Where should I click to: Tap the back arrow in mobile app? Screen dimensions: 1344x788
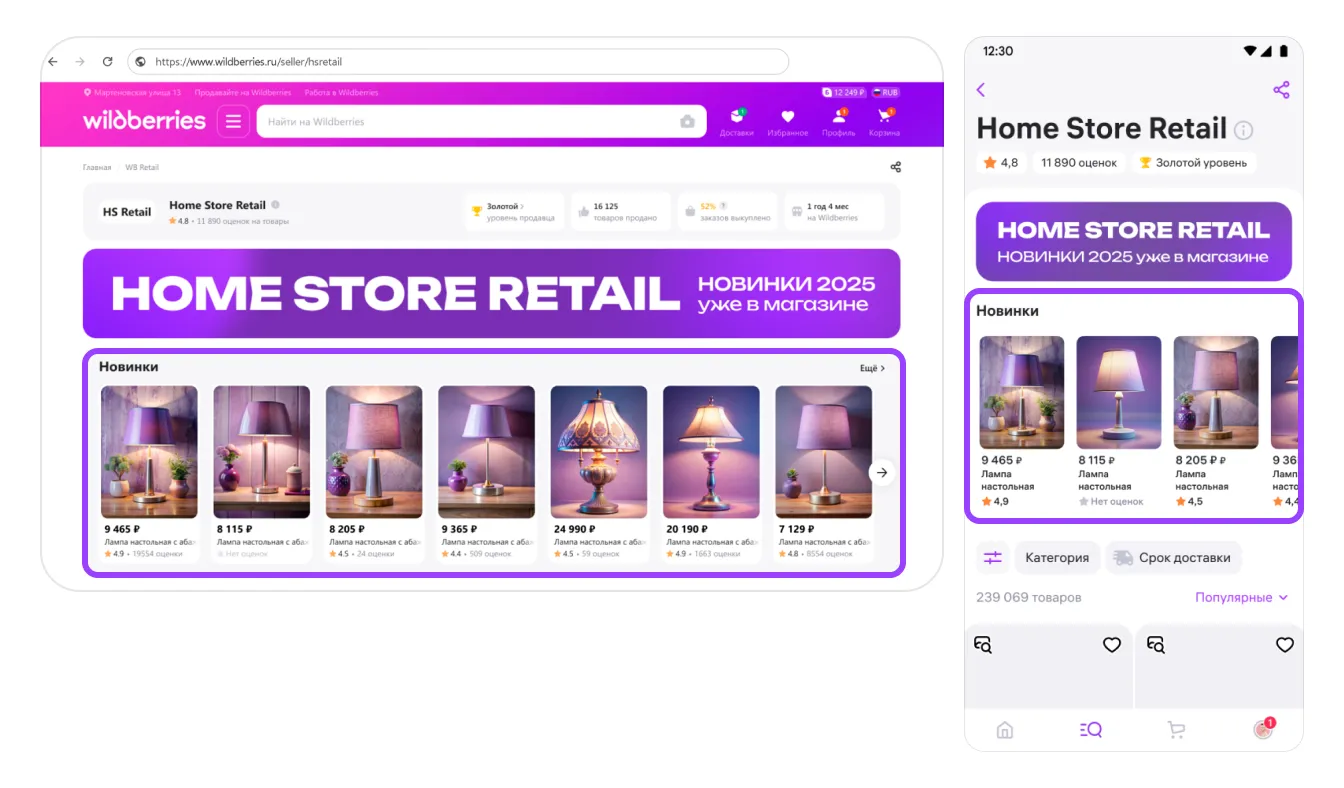(x=981, y=90)
